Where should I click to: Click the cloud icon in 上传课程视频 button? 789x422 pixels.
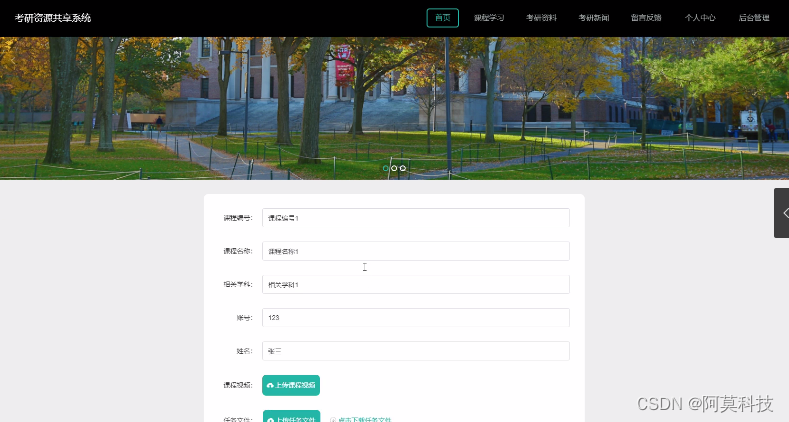coord(270,385)
